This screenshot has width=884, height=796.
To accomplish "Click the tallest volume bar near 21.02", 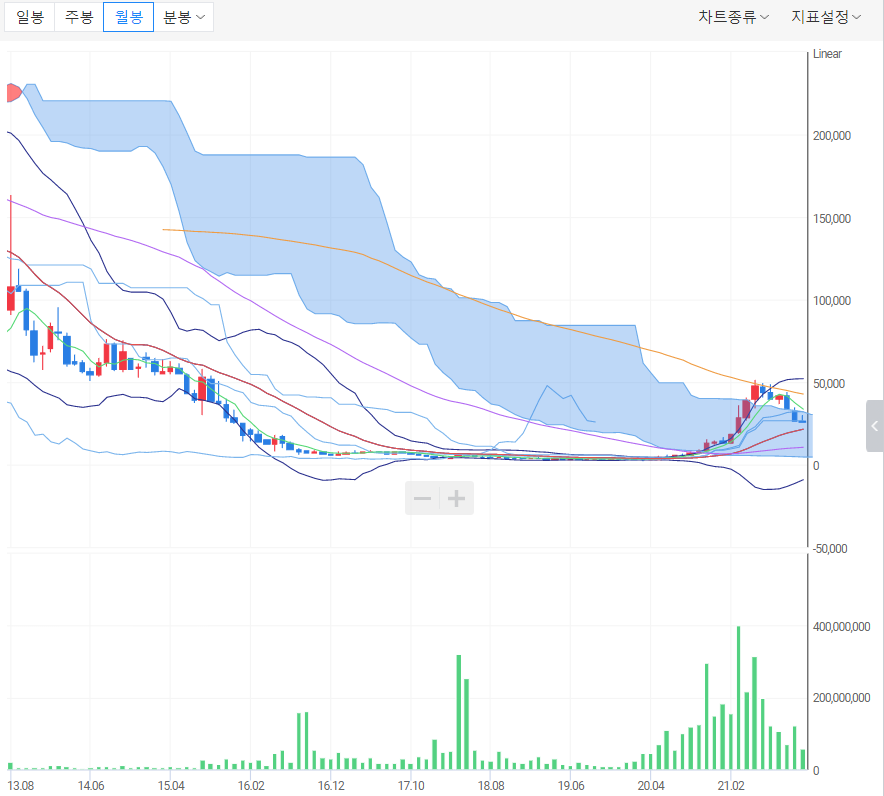I will 739,698.
